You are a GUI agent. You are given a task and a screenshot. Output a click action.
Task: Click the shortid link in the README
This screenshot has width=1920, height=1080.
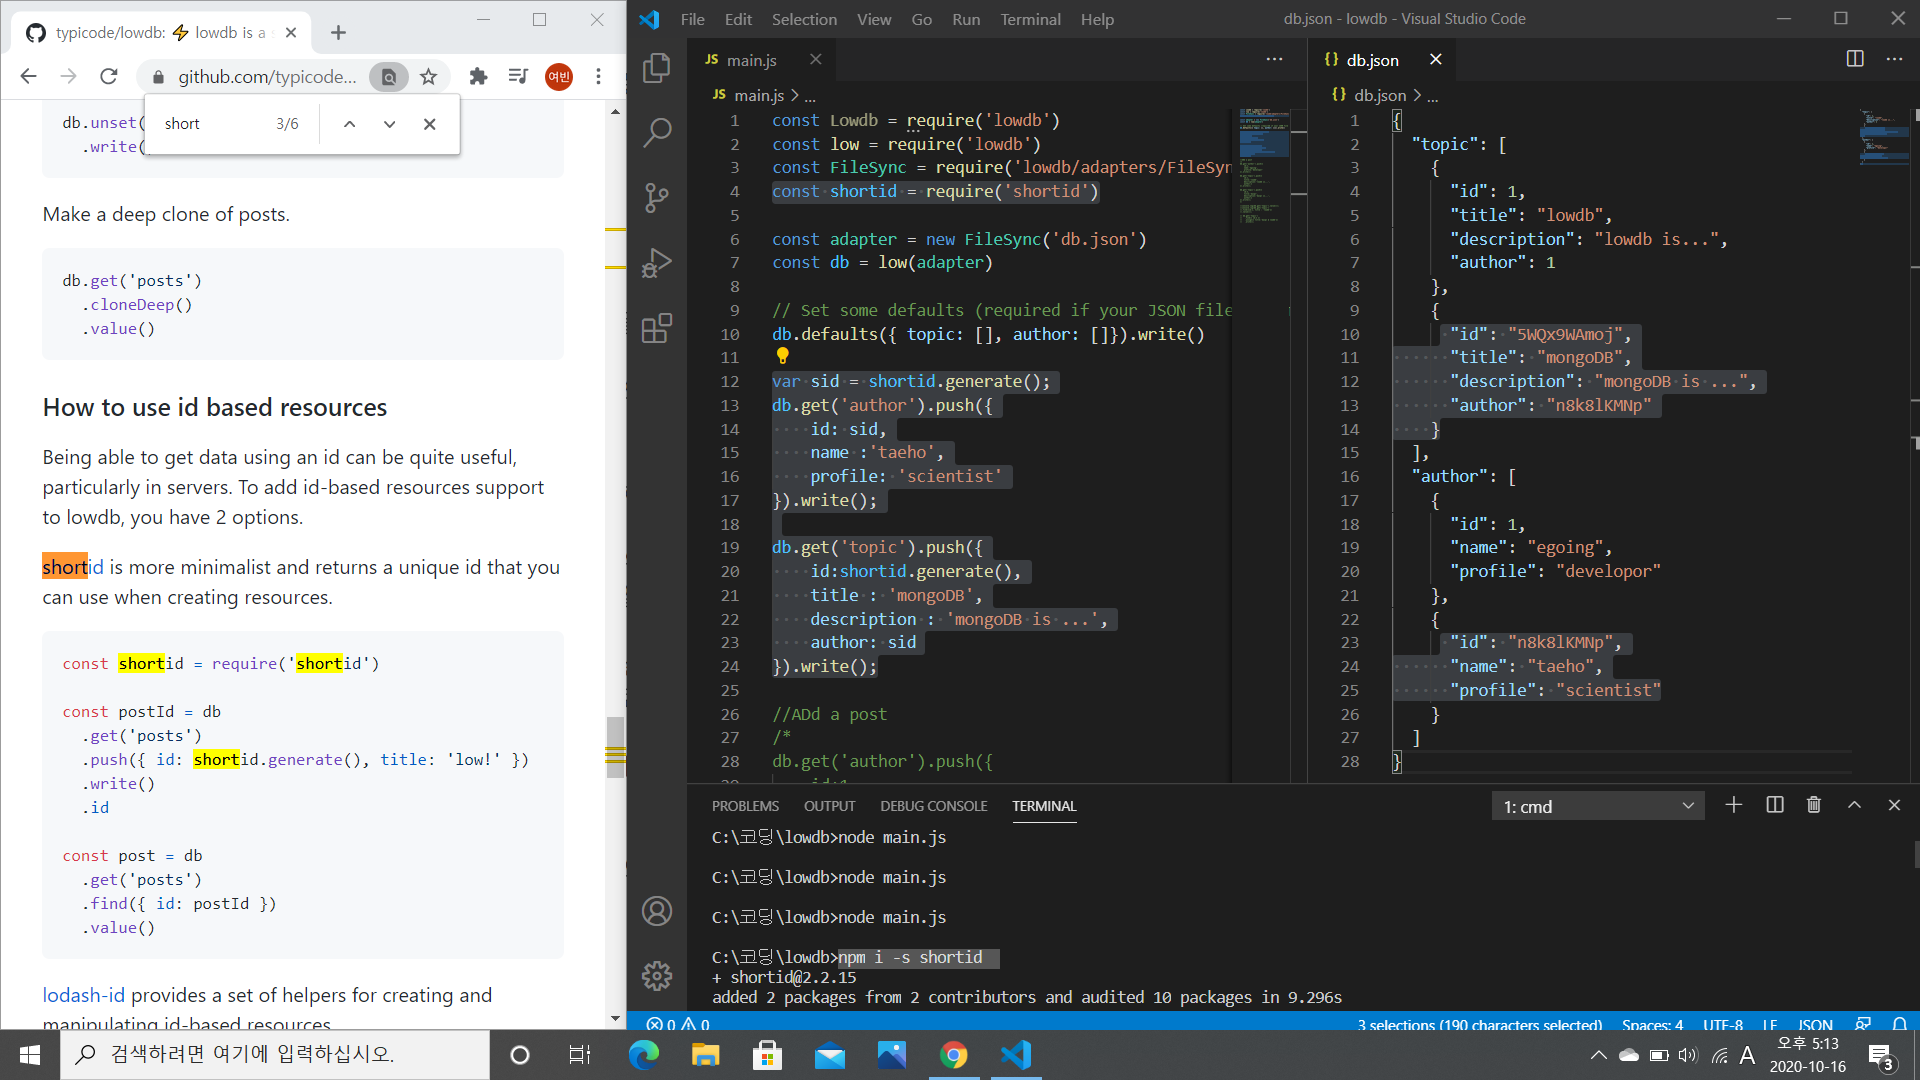73,567
